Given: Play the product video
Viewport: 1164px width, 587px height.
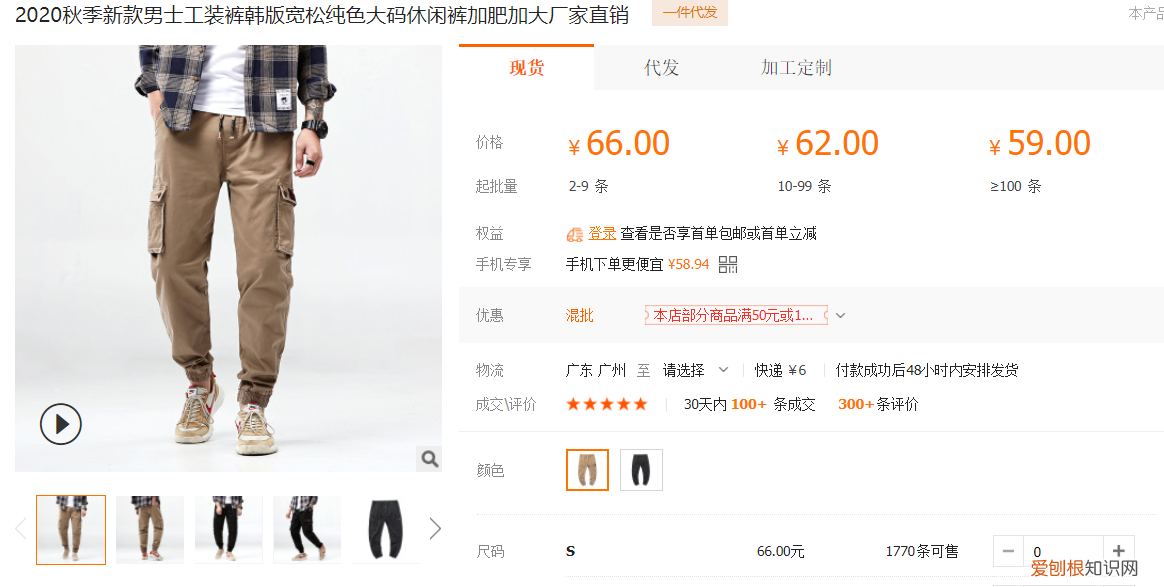Looking at the screenshot, I should [61, 424].
